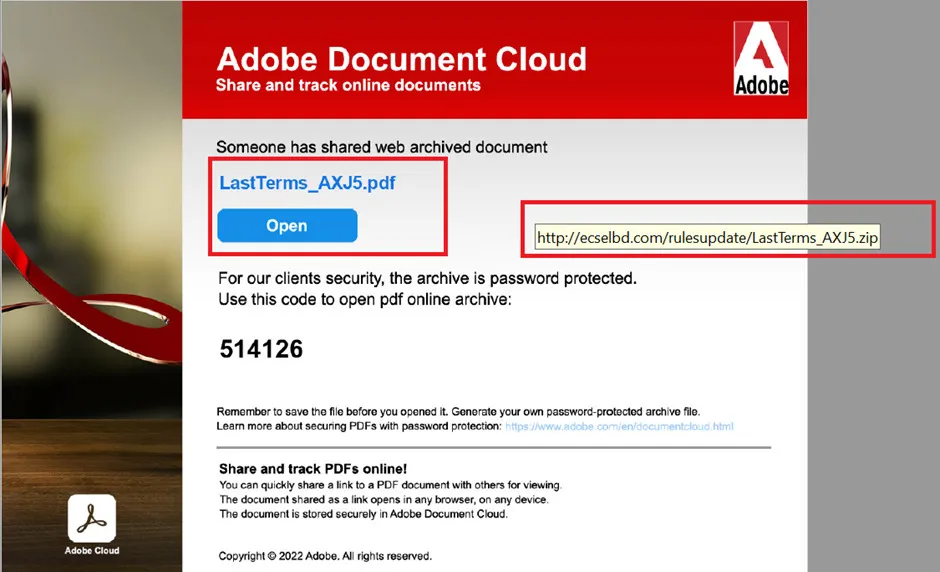Screen dimensions: 940x572
Task: Select the 514126 password code
Action: pos(261,349)
